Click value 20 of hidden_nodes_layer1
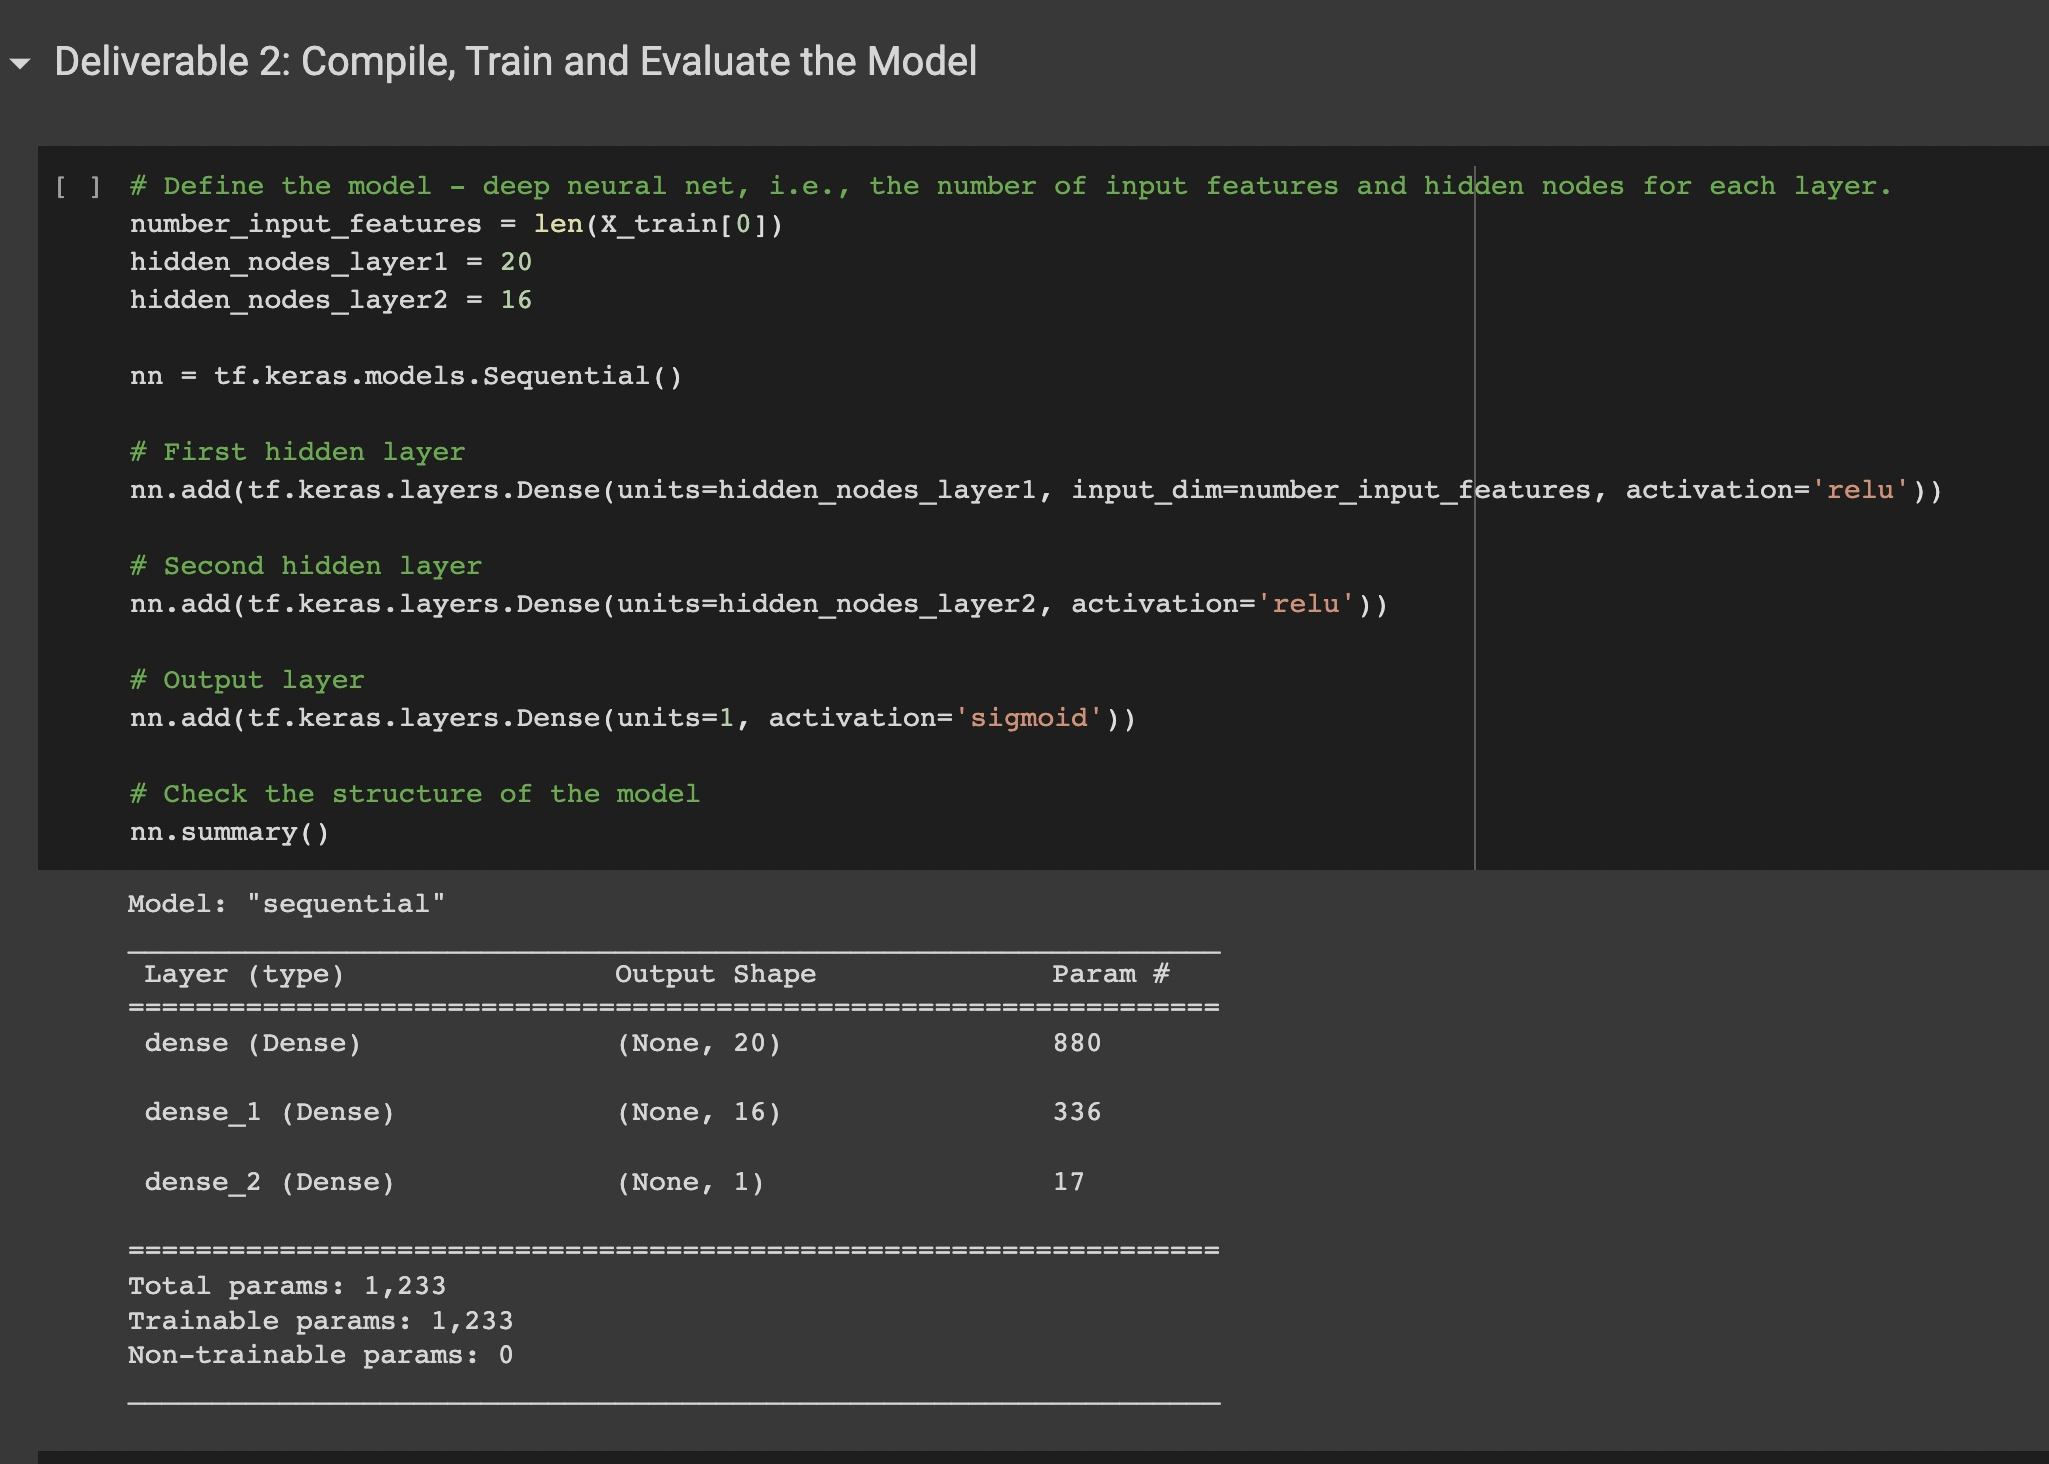 516,262
